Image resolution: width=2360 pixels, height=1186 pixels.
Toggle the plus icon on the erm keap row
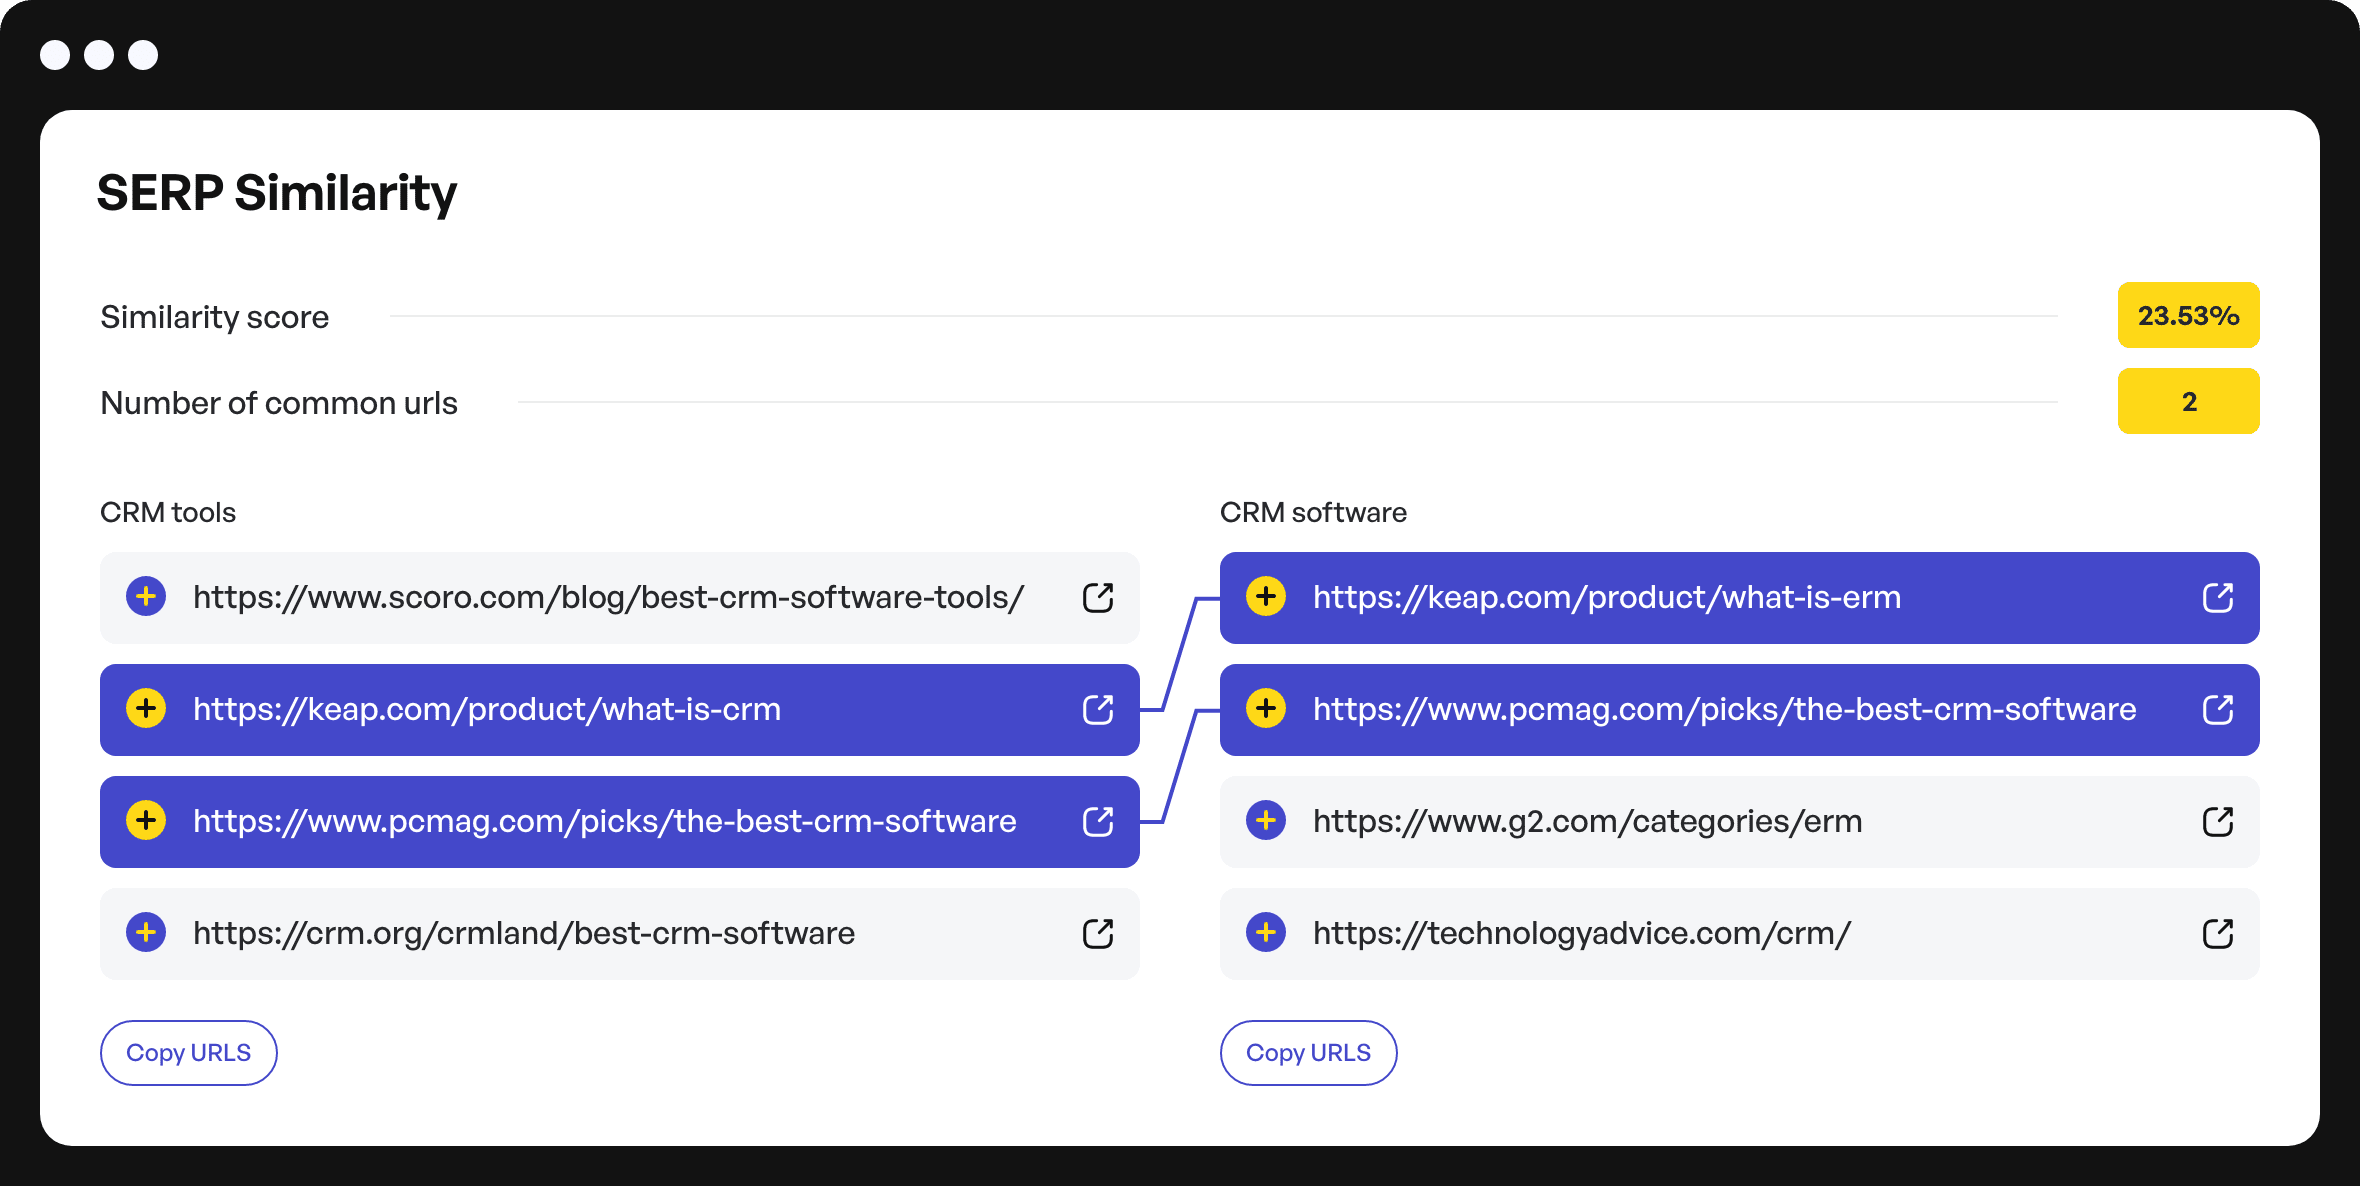[1267, 597]
